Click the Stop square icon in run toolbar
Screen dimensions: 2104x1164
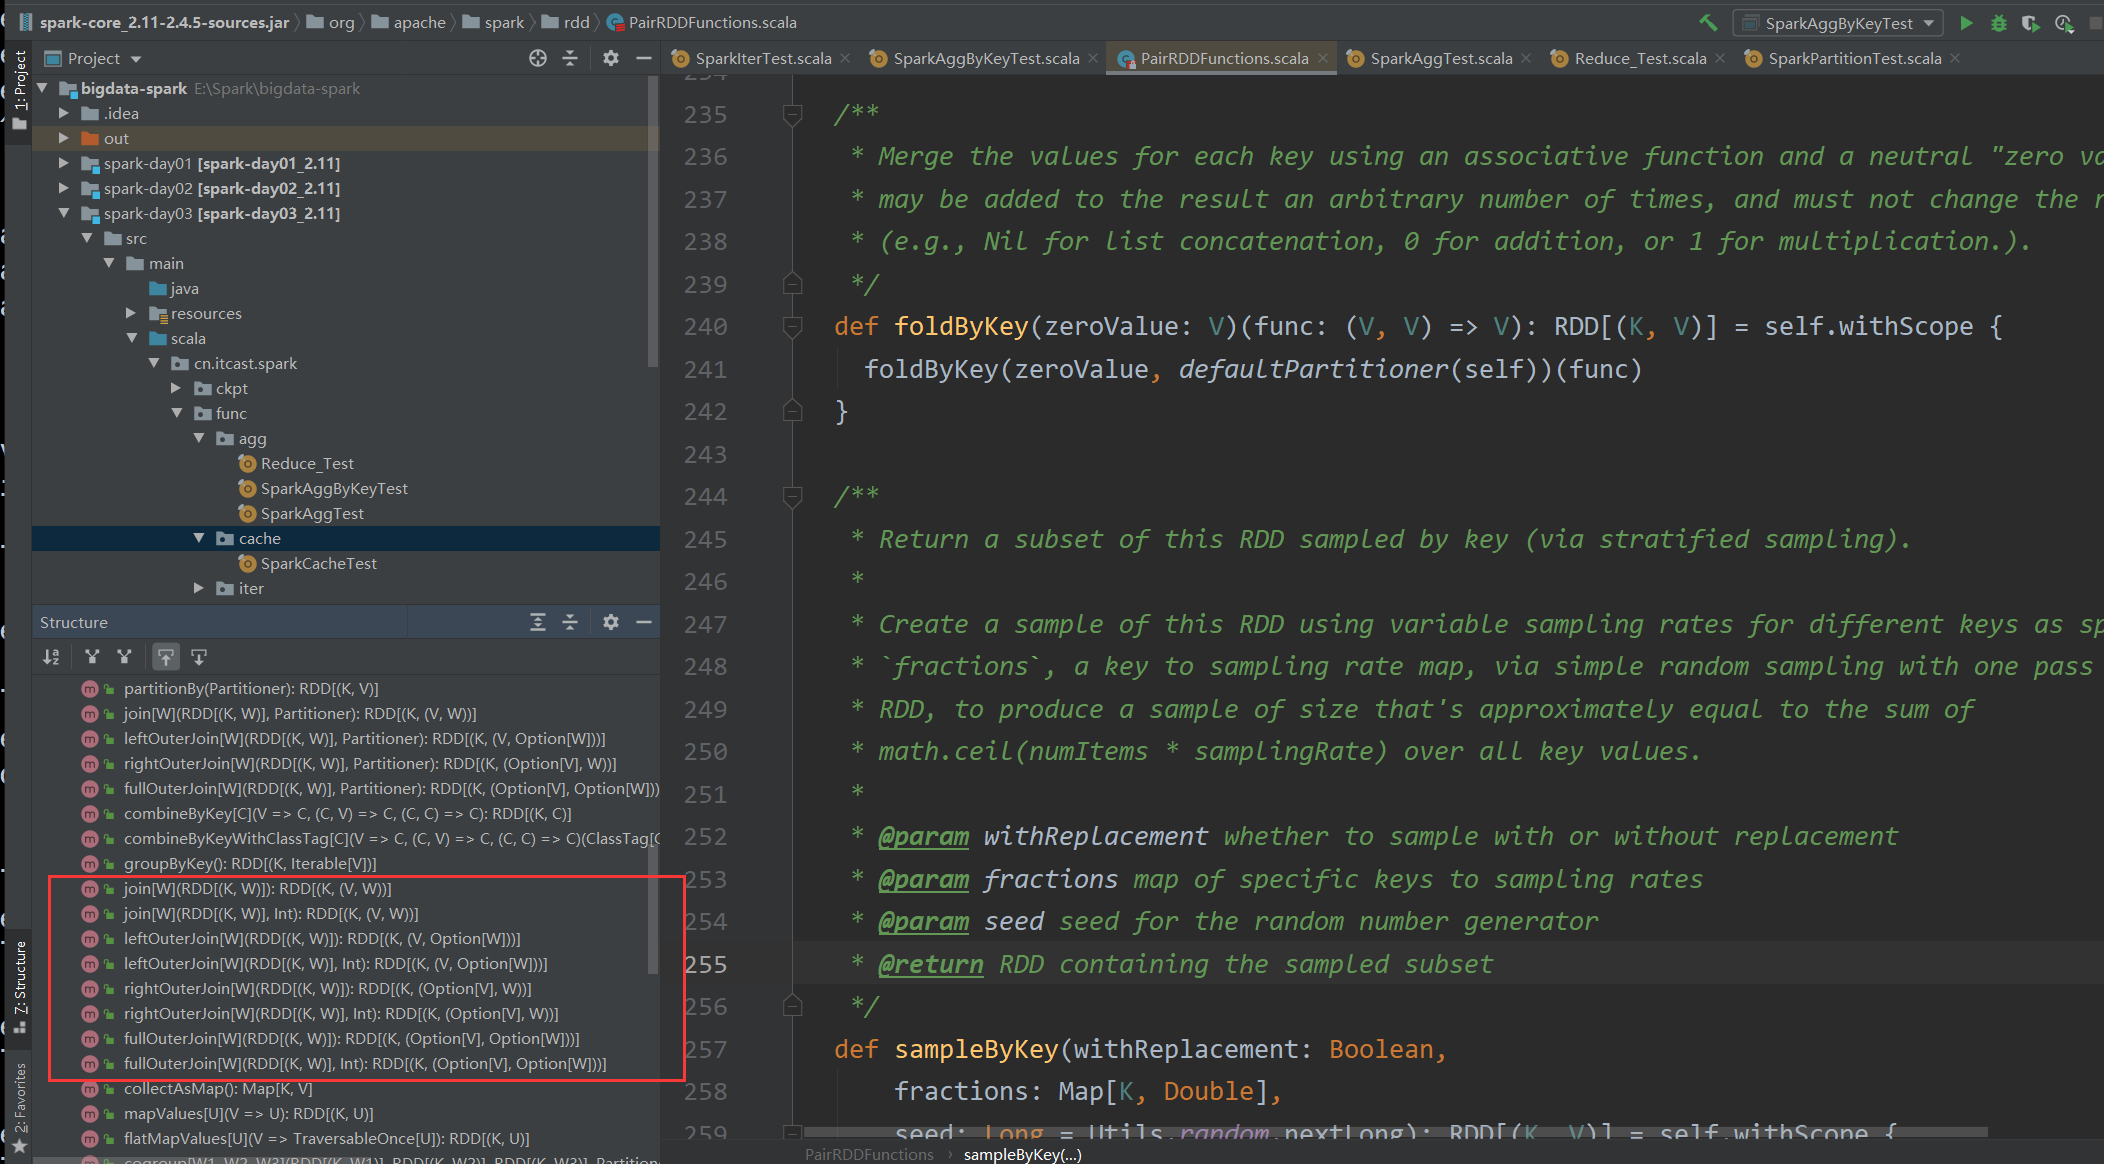(x=2096, y=23)
